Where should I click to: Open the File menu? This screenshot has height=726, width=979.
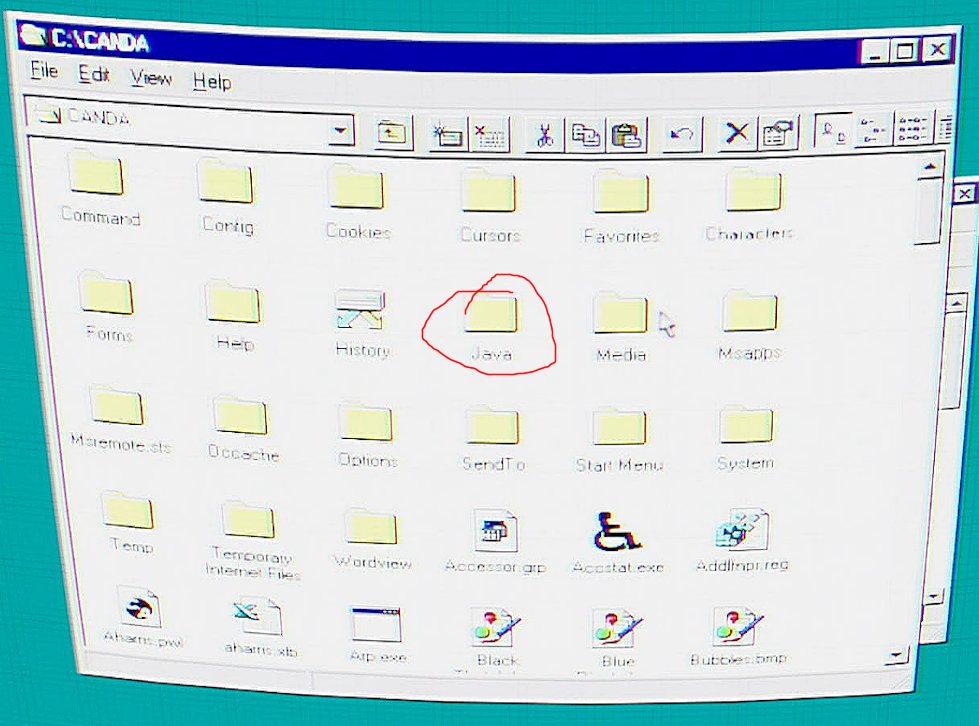point(44,71)
